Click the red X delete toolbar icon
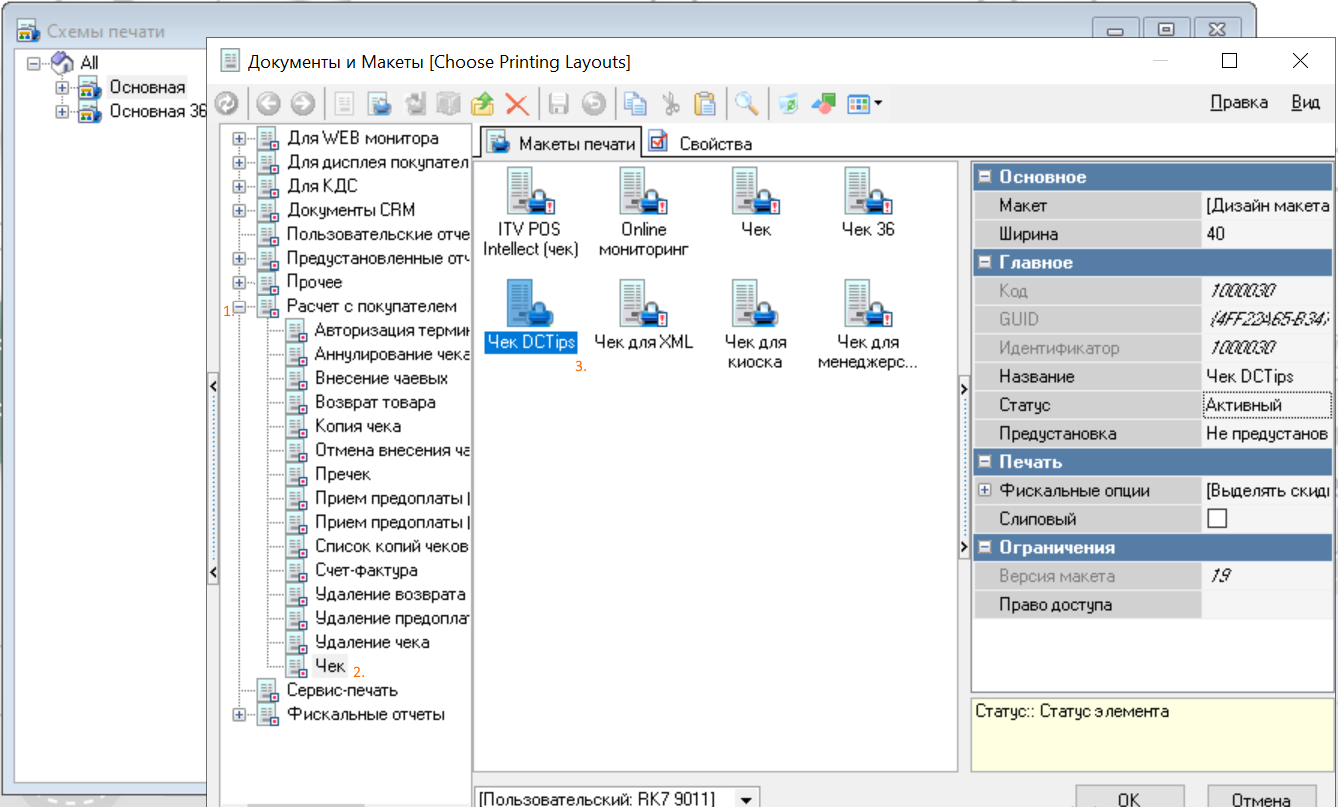Image resolution: width=1338 pixels, height=807 pixels. coord(516,103)
